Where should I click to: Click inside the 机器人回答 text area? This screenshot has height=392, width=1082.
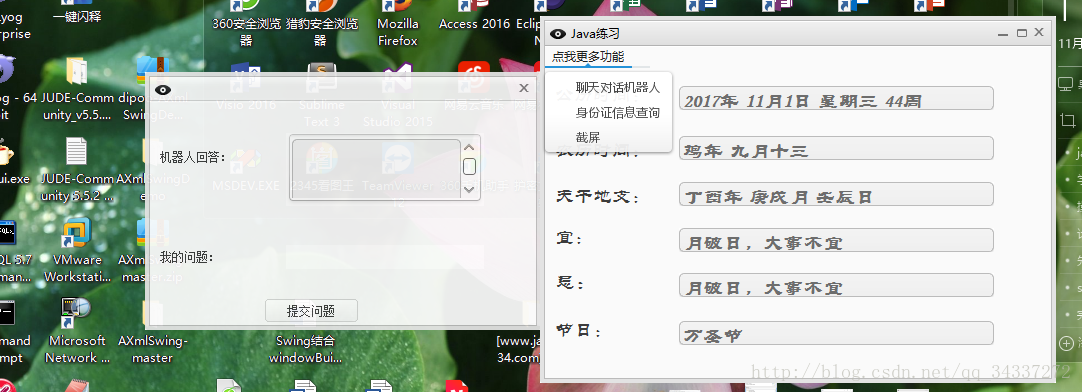point(376,169)
